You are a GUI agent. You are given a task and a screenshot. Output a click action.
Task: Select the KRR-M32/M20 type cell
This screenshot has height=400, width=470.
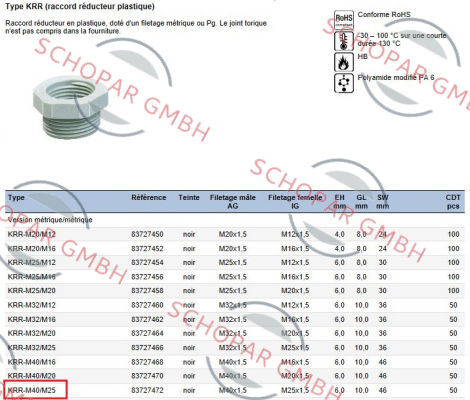32,333
